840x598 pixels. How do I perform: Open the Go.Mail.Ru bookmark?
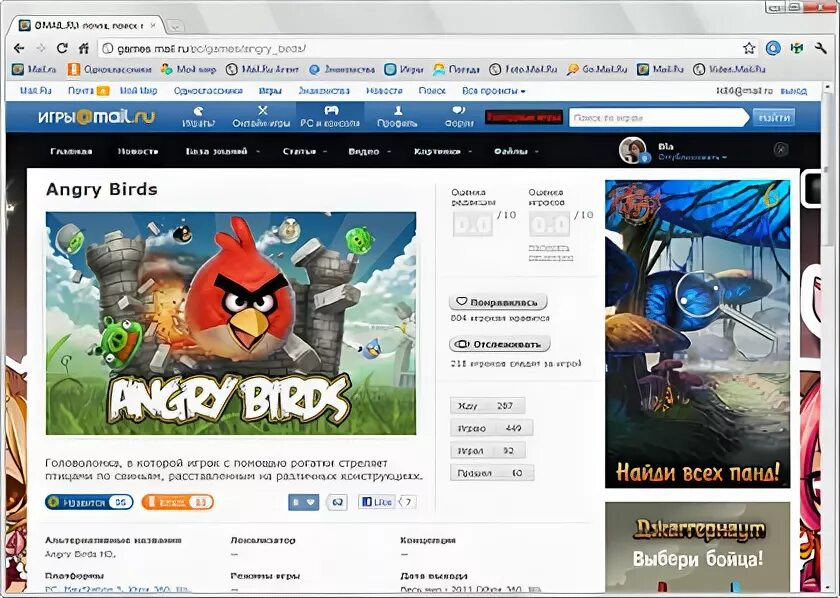(x=597, y=69)
